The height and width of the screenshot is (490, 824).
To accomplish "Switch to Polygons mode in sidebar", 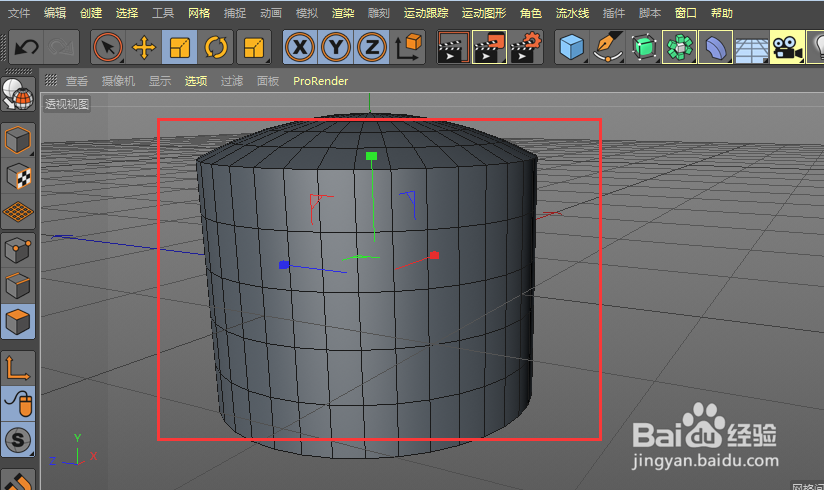I will pos(18,322).
